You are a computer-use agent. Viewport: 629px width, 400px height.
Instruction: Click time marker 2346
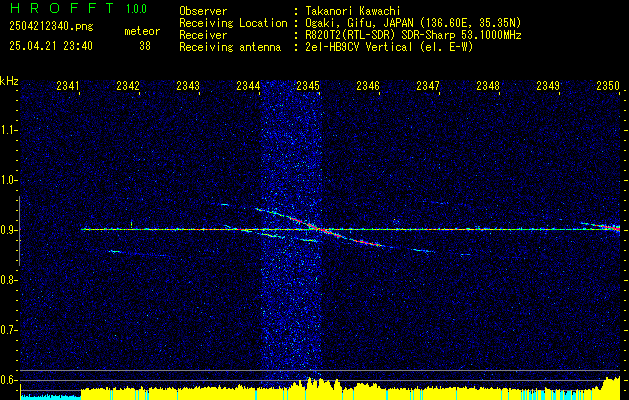tap(368, 85)
